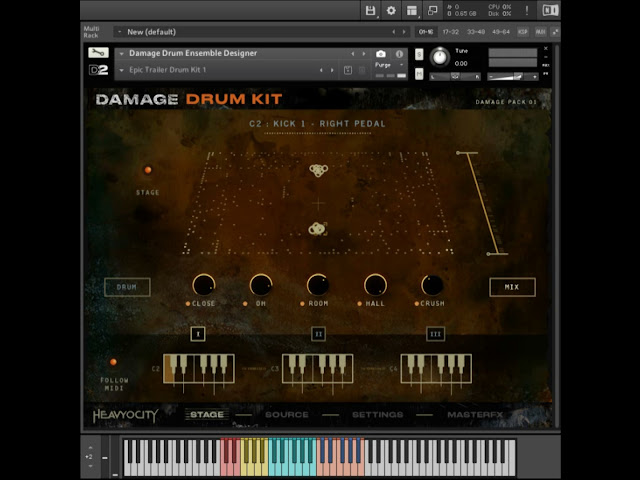Click the instrument pan slider
640x480 pixels.
click(x=455, y=77)
